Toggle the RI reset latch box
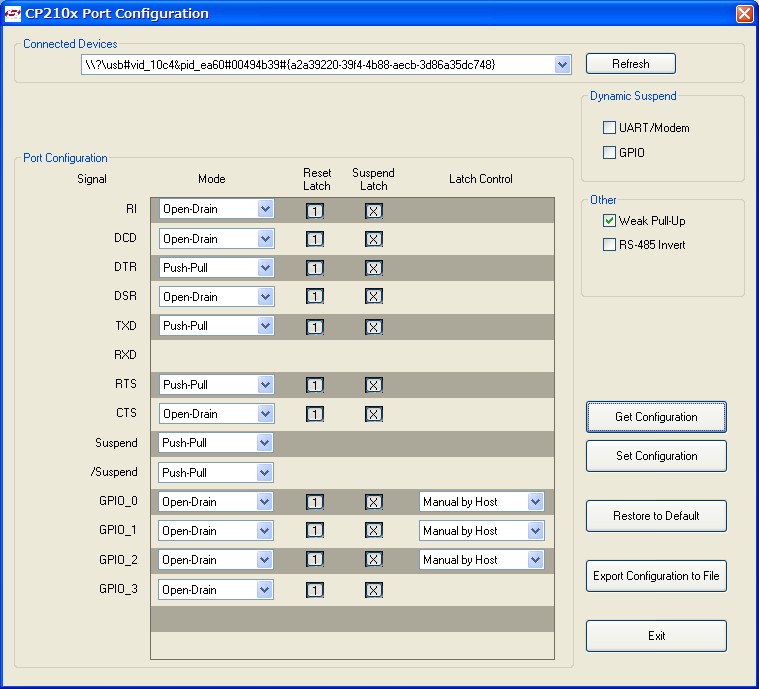This screenshot has height=689, width=759. (315, 211)
